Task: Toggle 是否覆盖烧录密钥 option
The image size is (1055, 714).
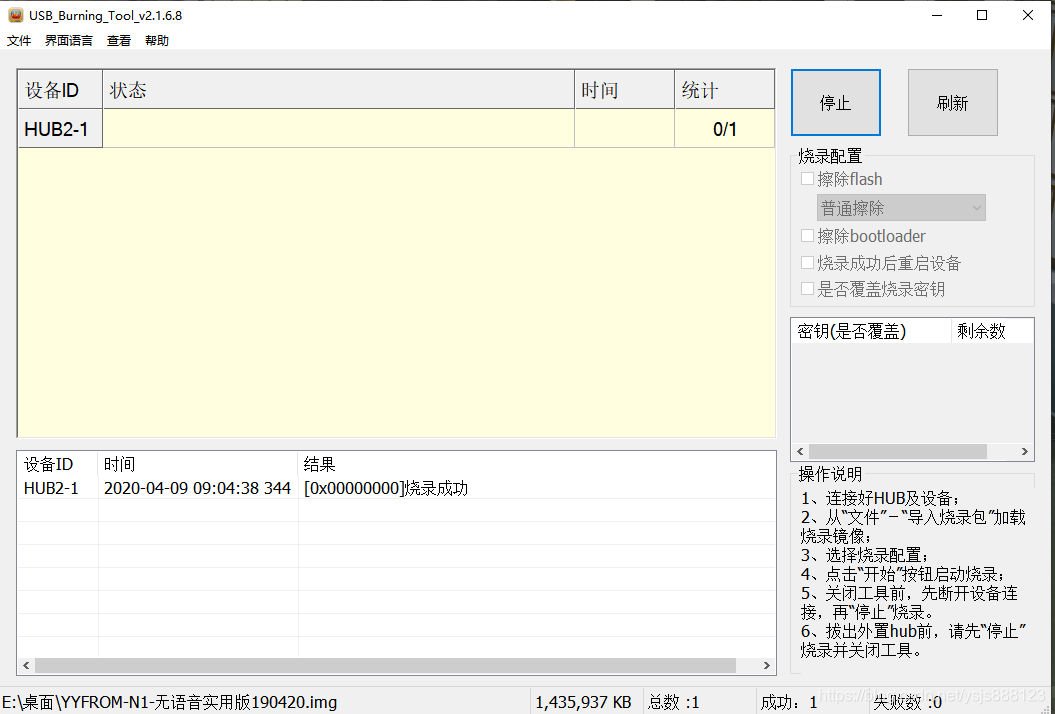Action: [808, 288]
